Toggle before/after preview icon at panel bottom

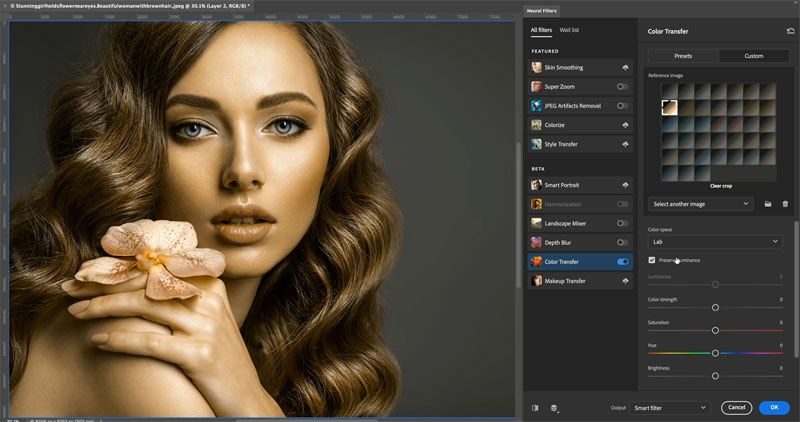535,408
